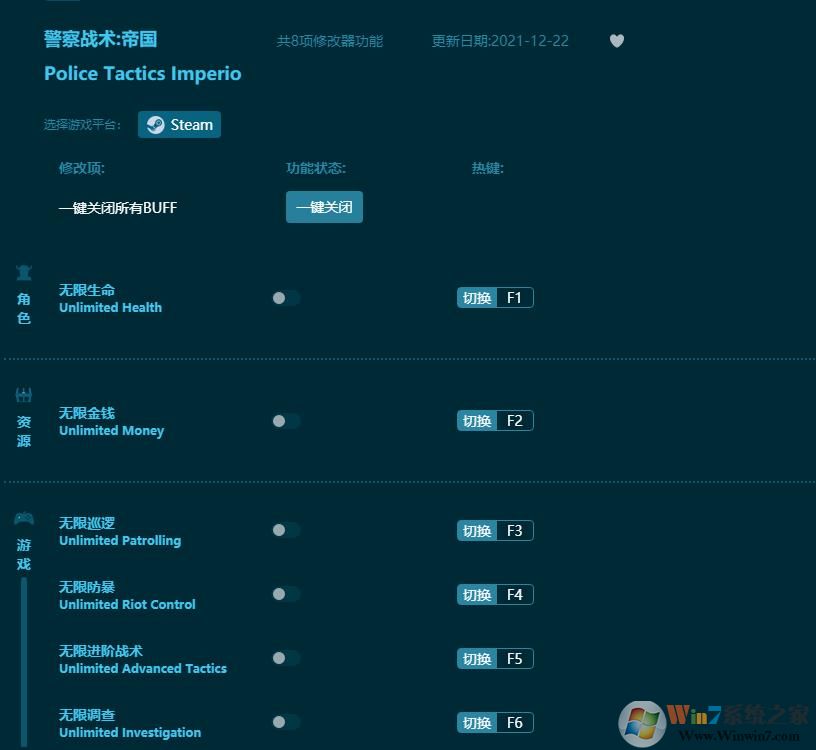Toggle the Unlimited Money switch
816x750 pixels.
286,421
